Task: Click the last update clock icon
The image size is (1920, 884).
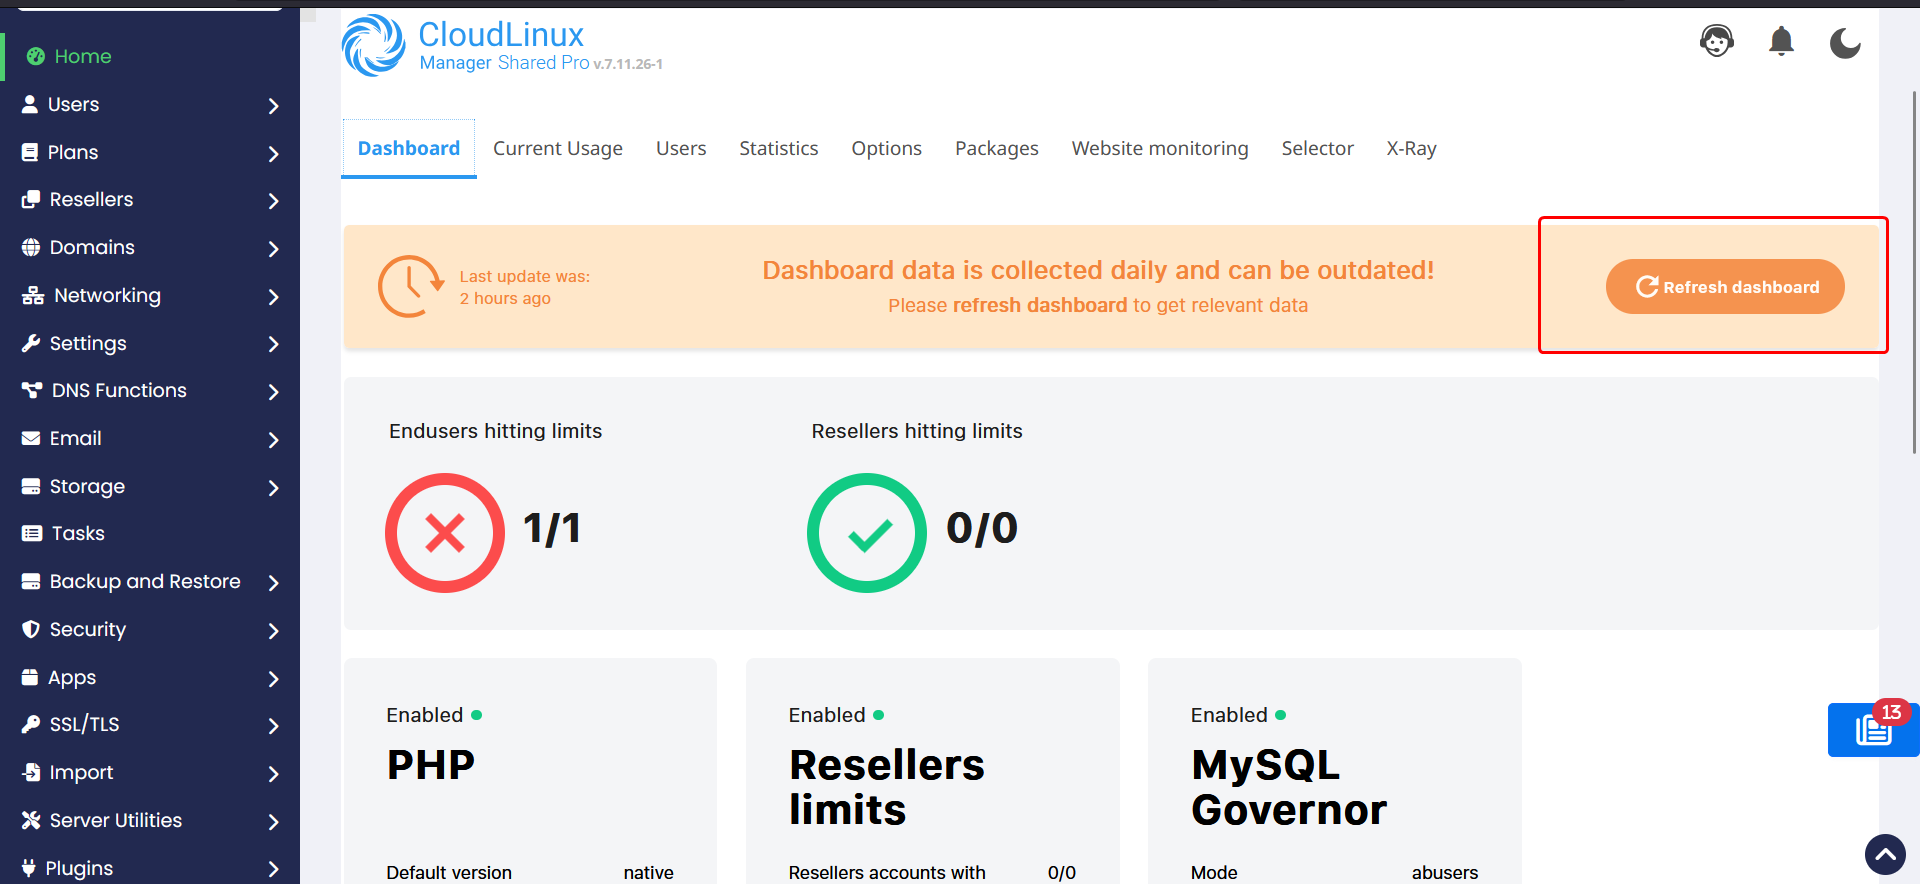Action: pyautogui.click(x=409, y=287)
